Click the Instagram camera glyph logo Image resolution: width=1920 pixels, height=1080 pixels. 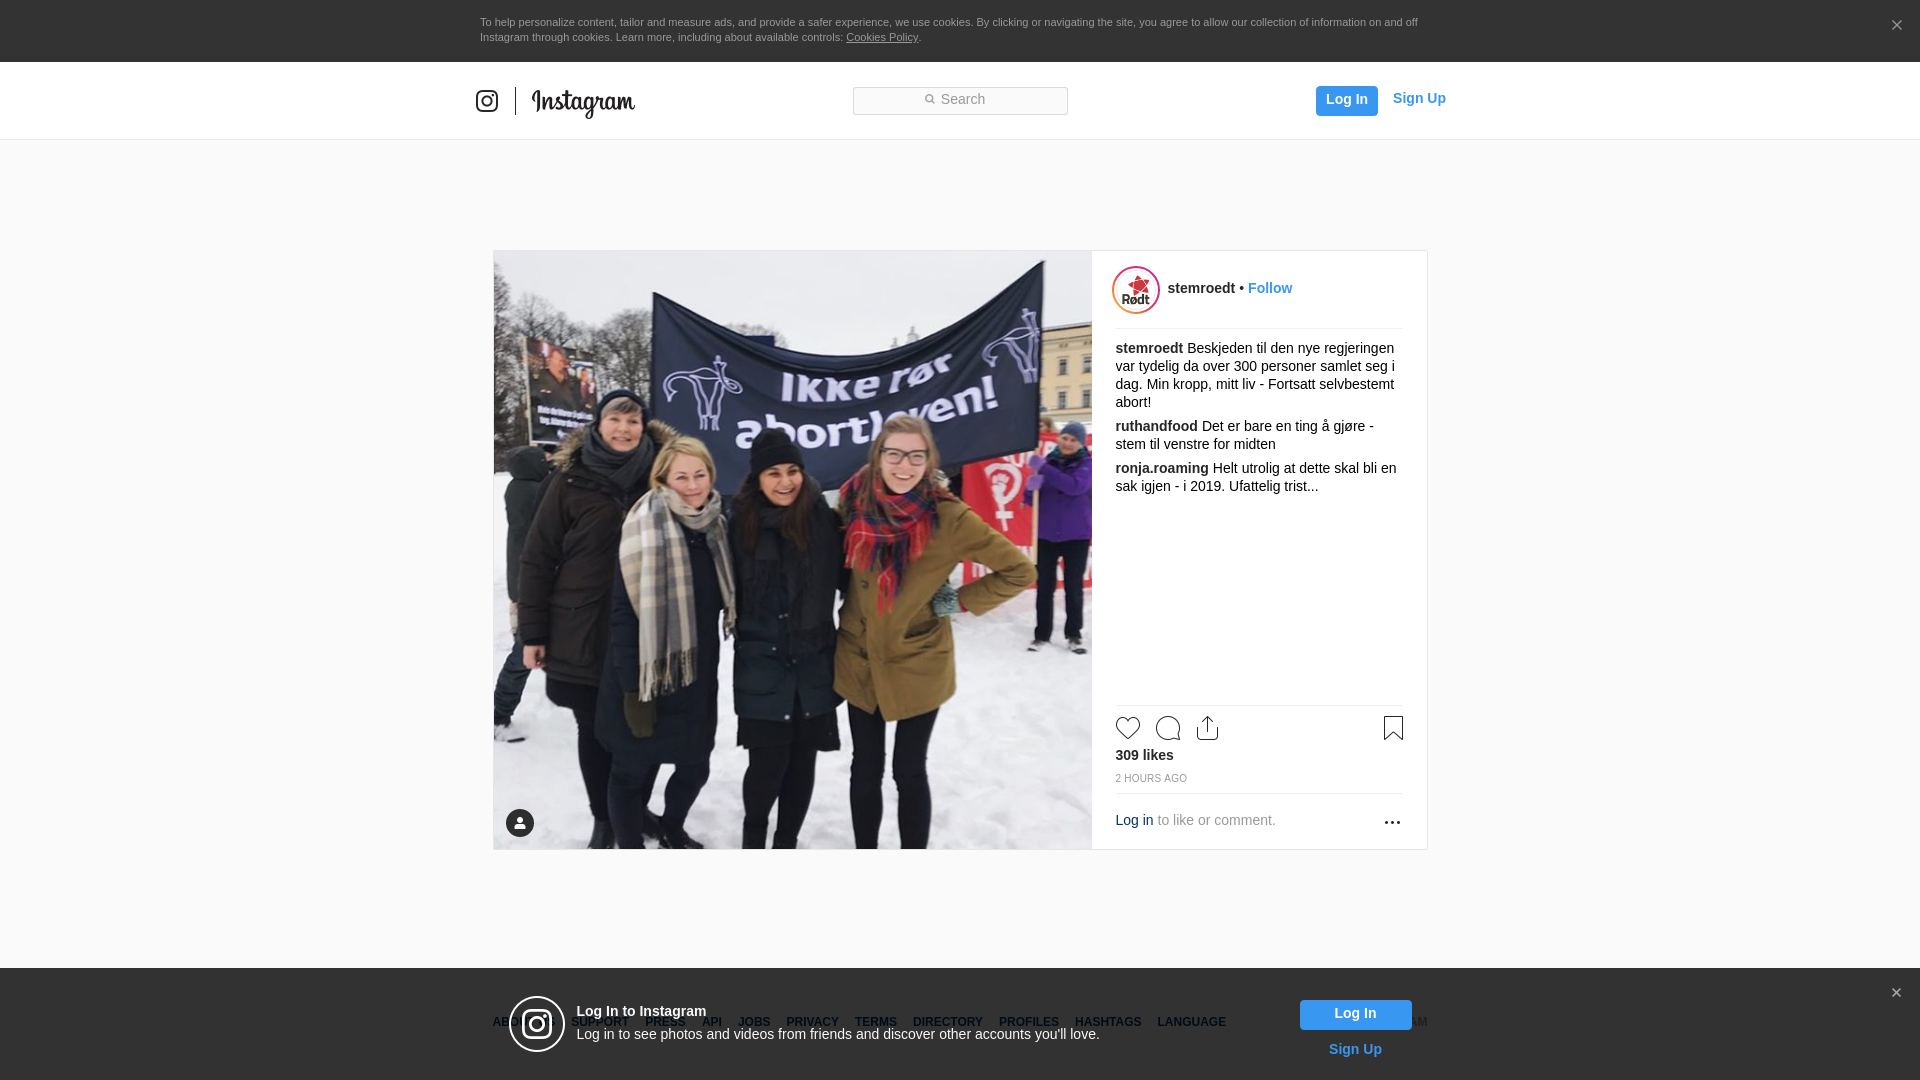click(487, 101)
